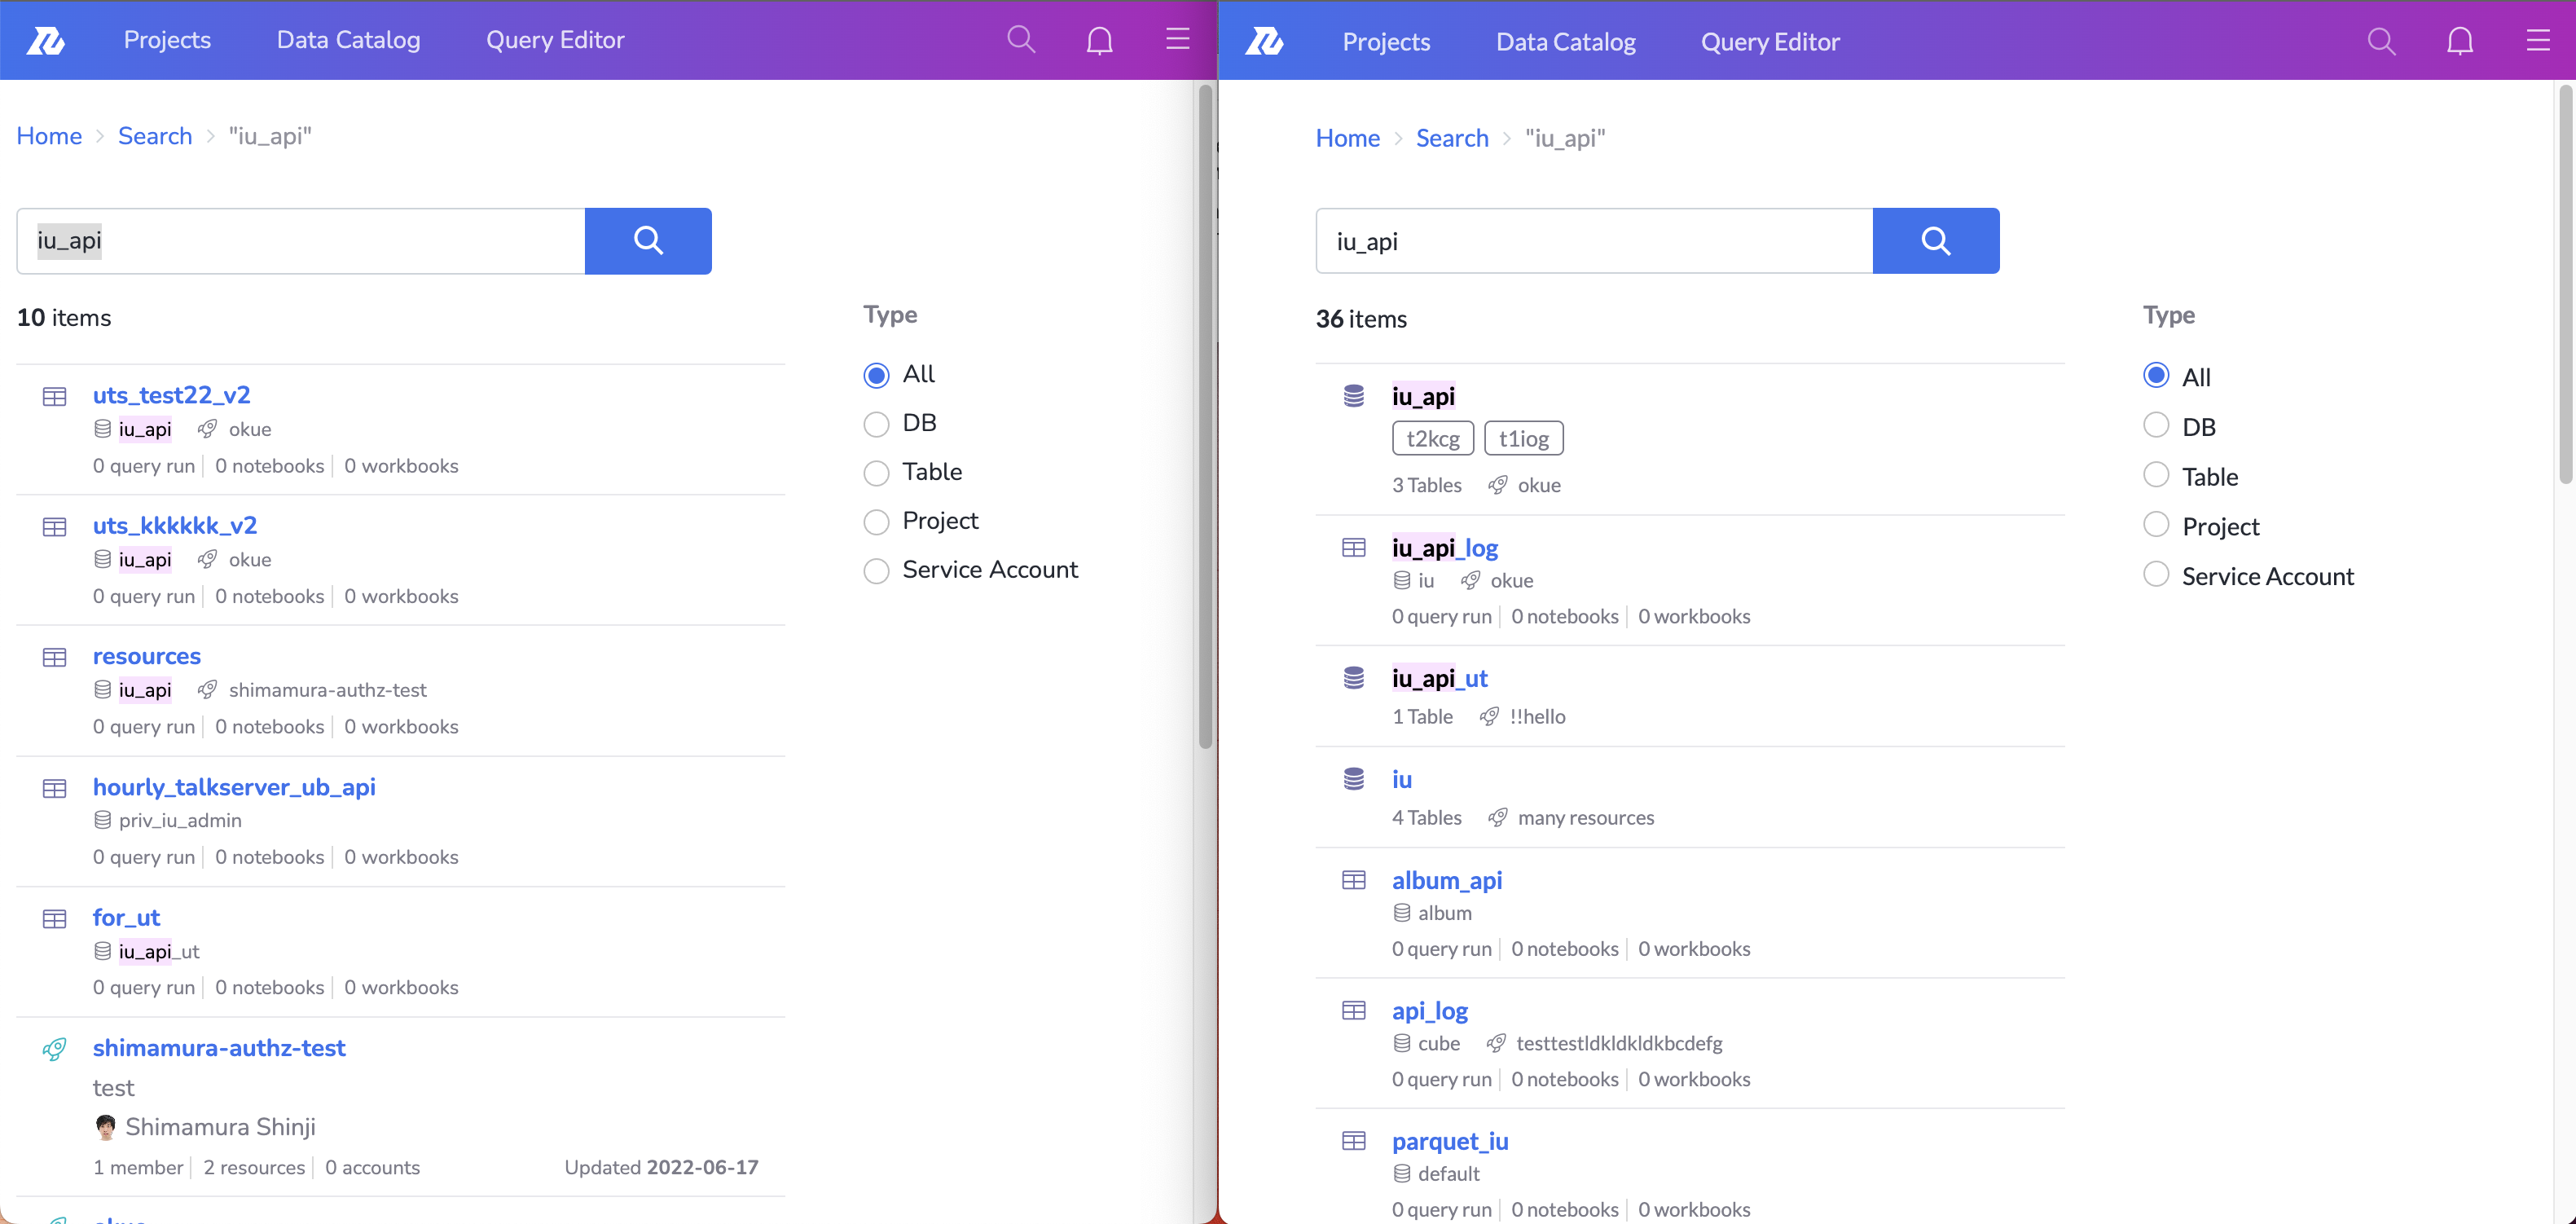
Task: Click the table icon next to album_api
Action: coord(1353,880)
